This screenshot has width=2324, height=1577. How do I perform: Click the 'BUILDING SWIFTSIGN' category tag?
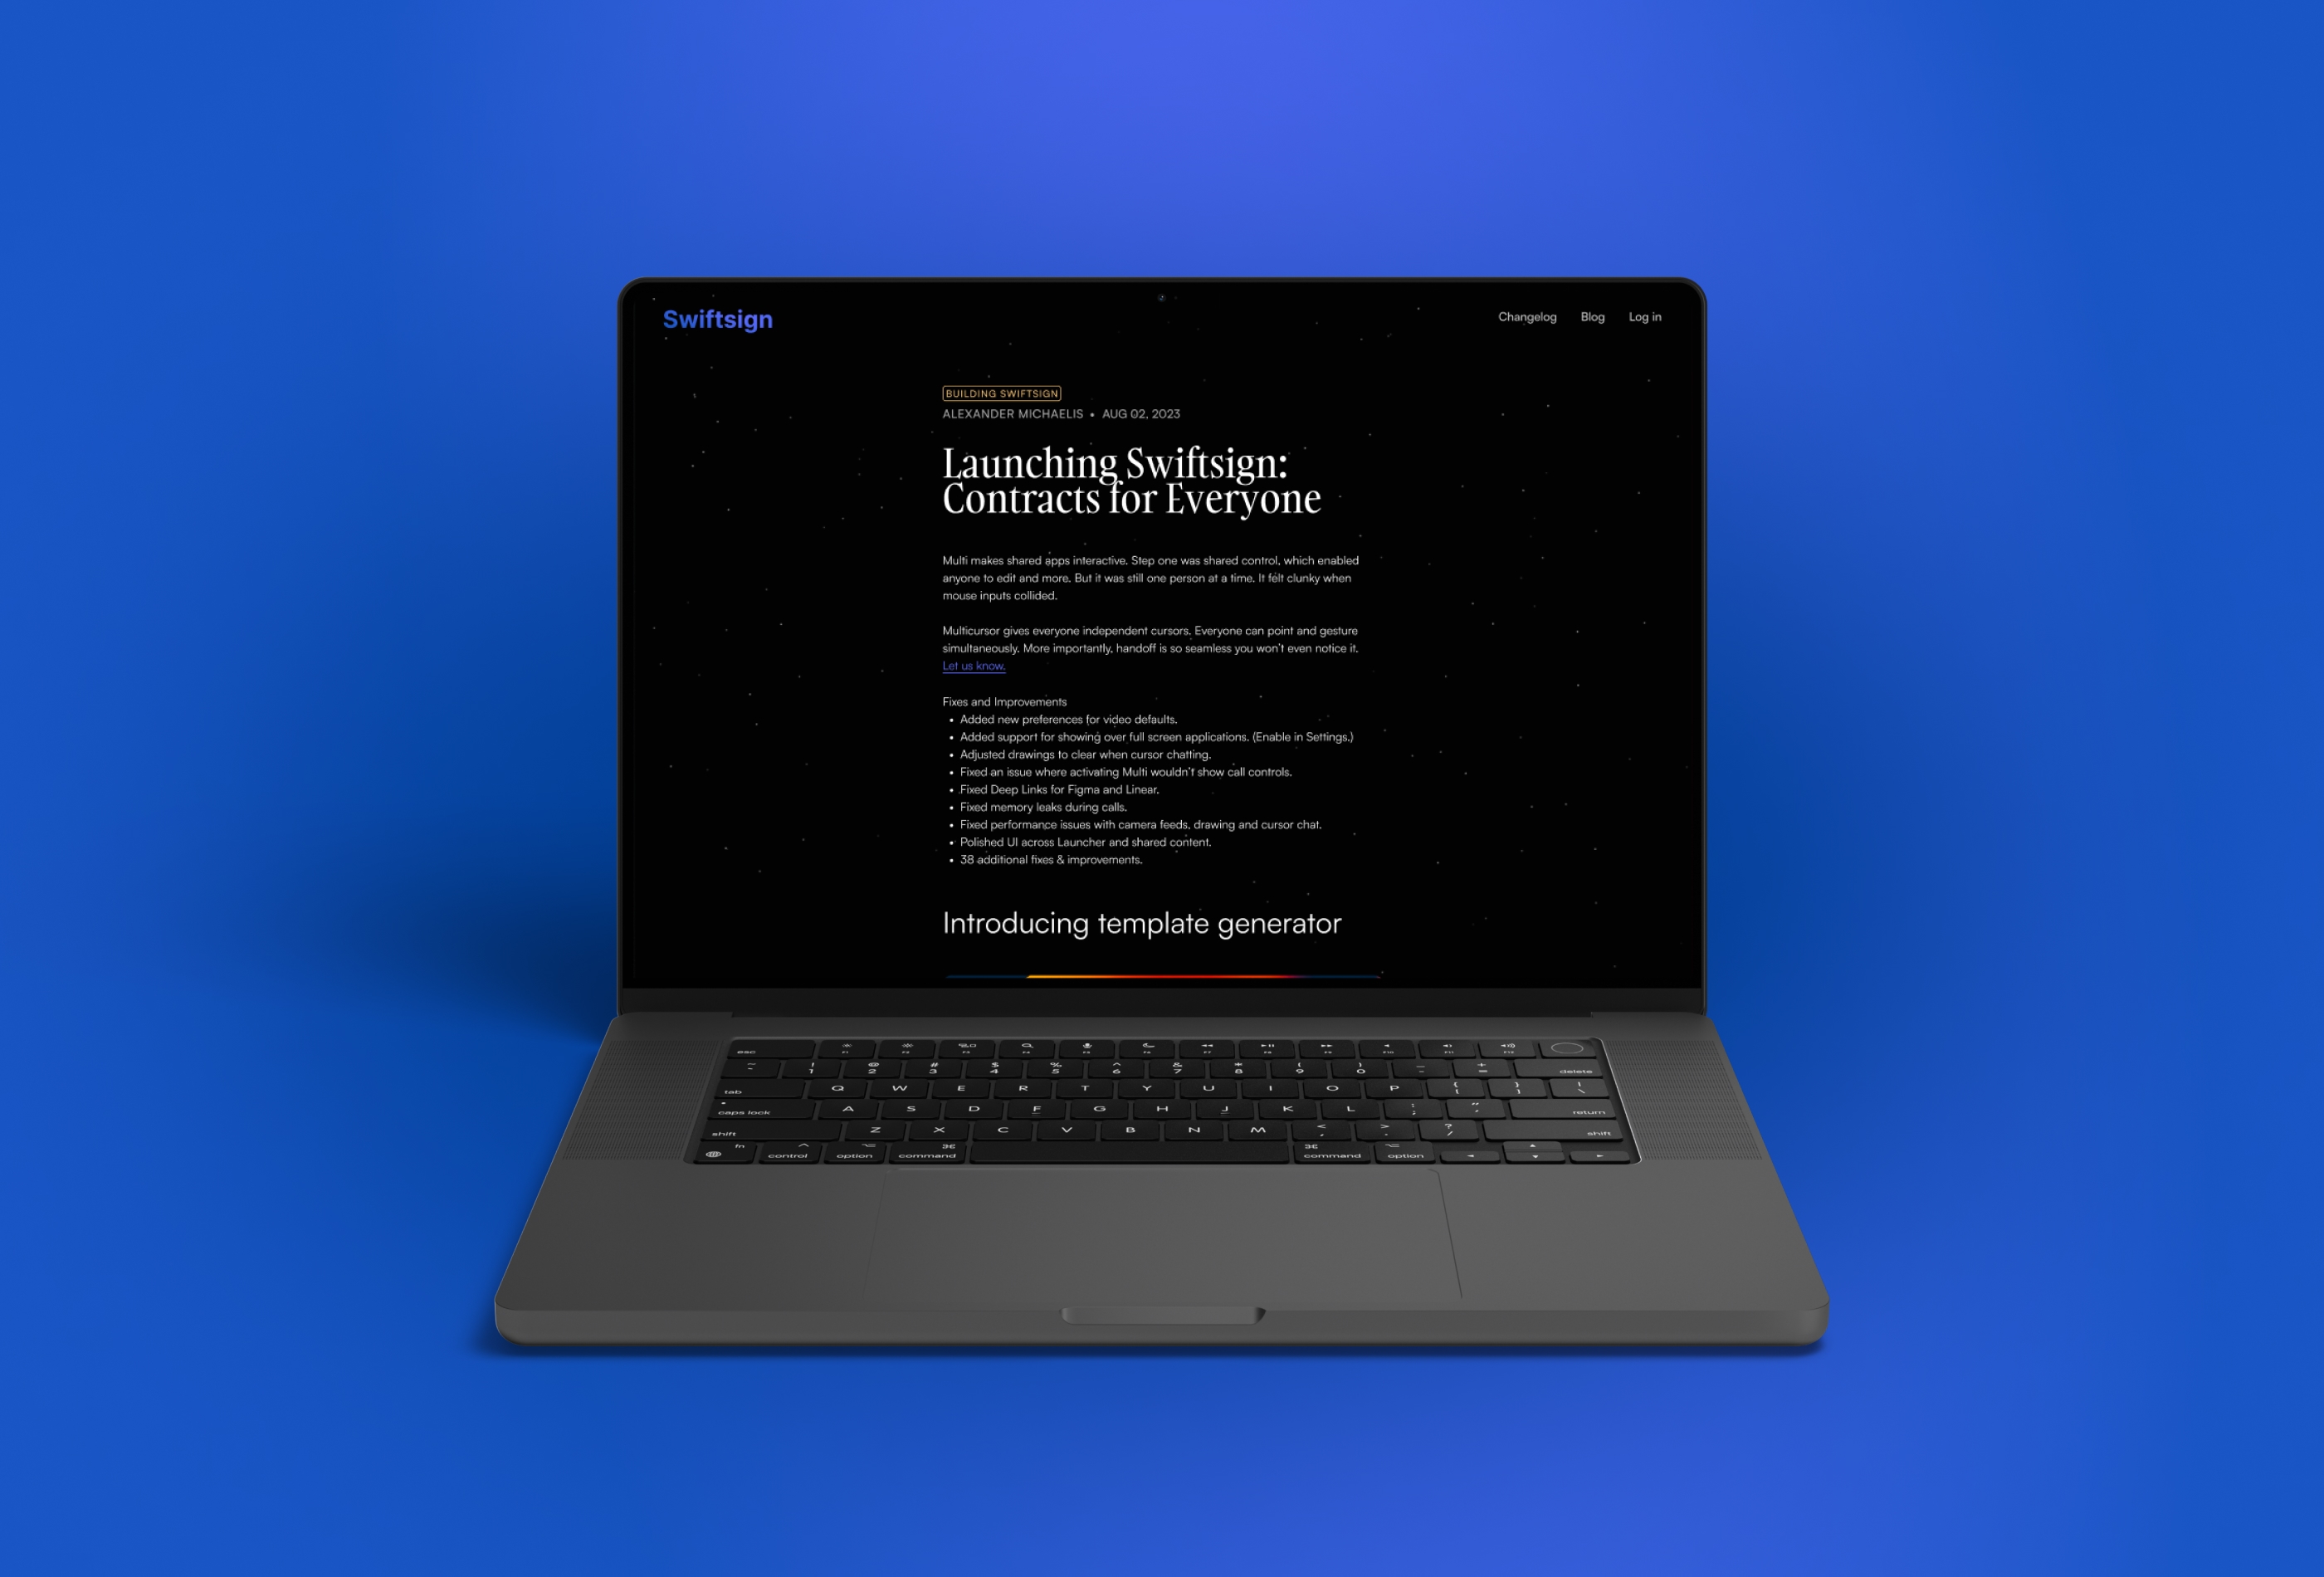pyautogui.click(x=999, y=393)
